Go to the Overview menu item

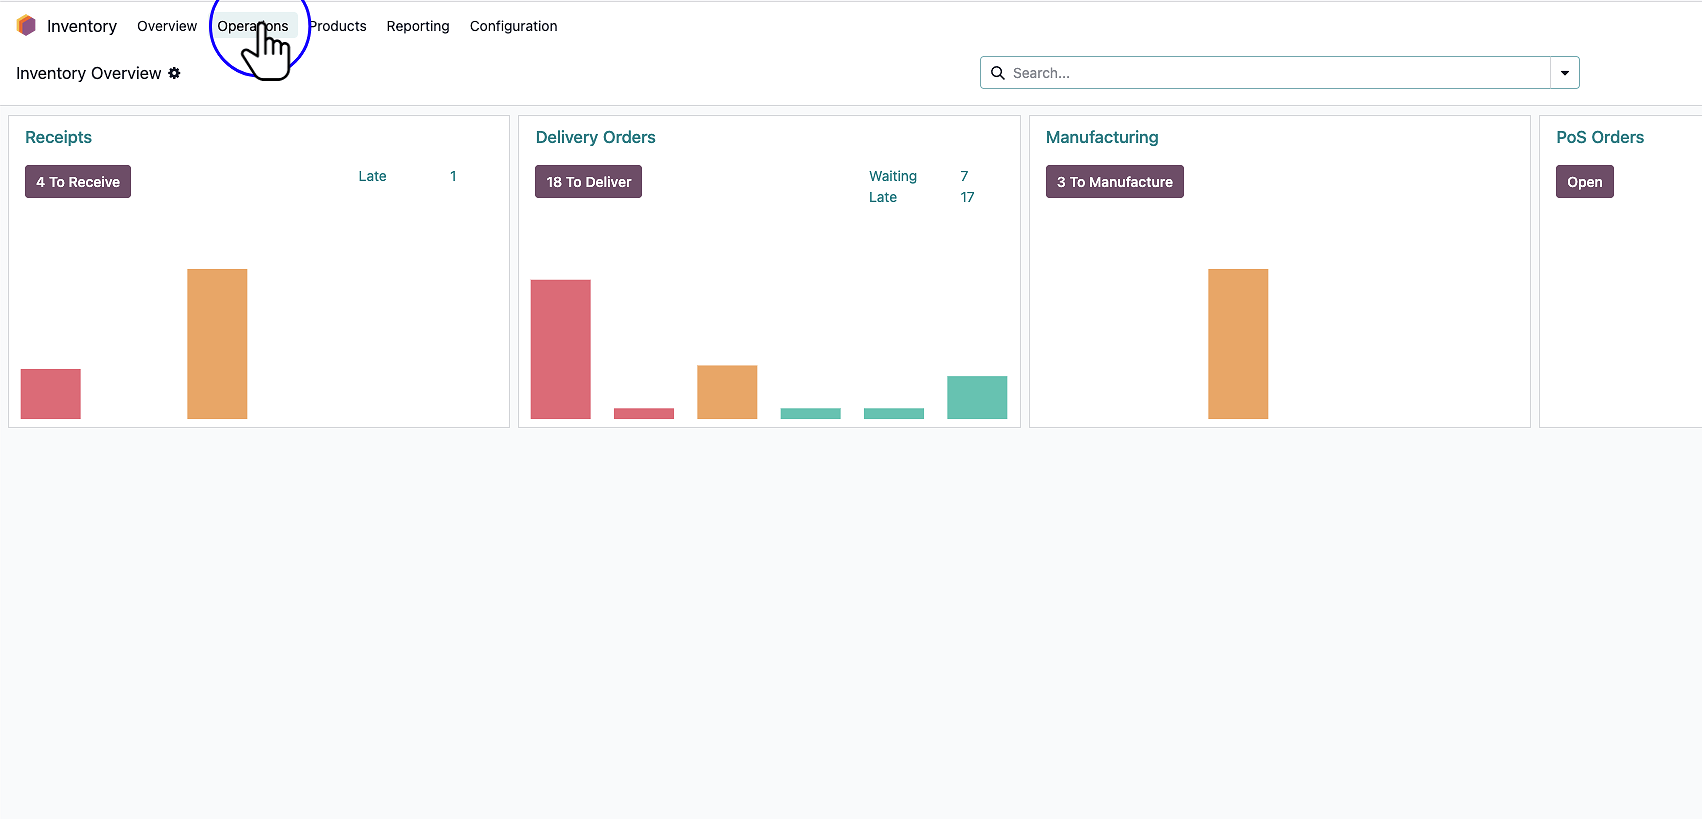point(167,26)
